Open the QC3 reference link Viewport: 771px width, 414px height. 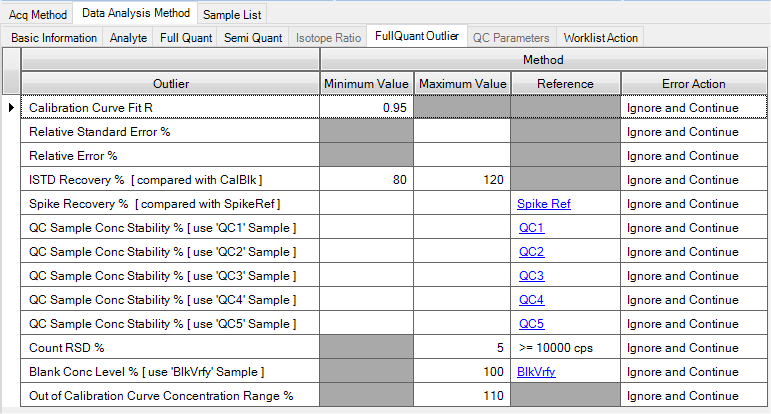click(x=532, y=276)
